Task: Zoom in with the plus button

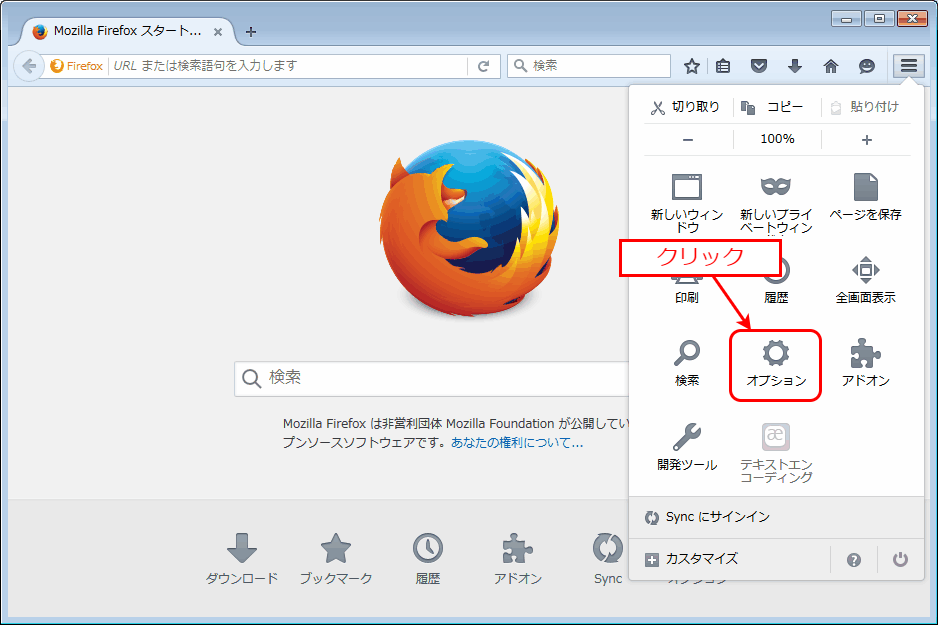Action: [866, 139]
